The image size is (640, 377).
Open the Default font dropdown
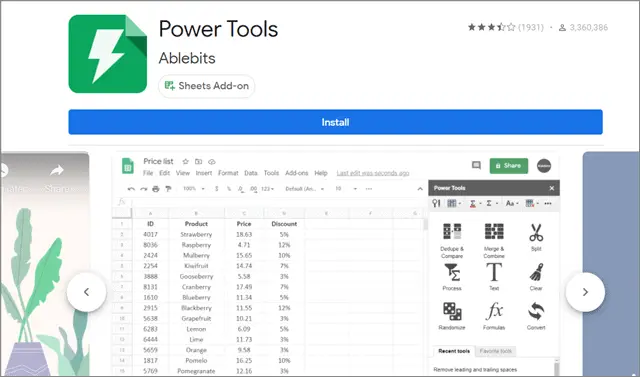click(x=304, y=189)
